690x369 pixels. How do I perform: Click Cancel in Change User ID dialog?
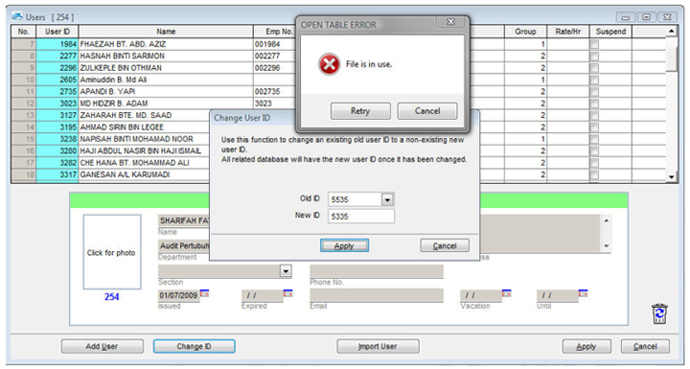point(444,246)
